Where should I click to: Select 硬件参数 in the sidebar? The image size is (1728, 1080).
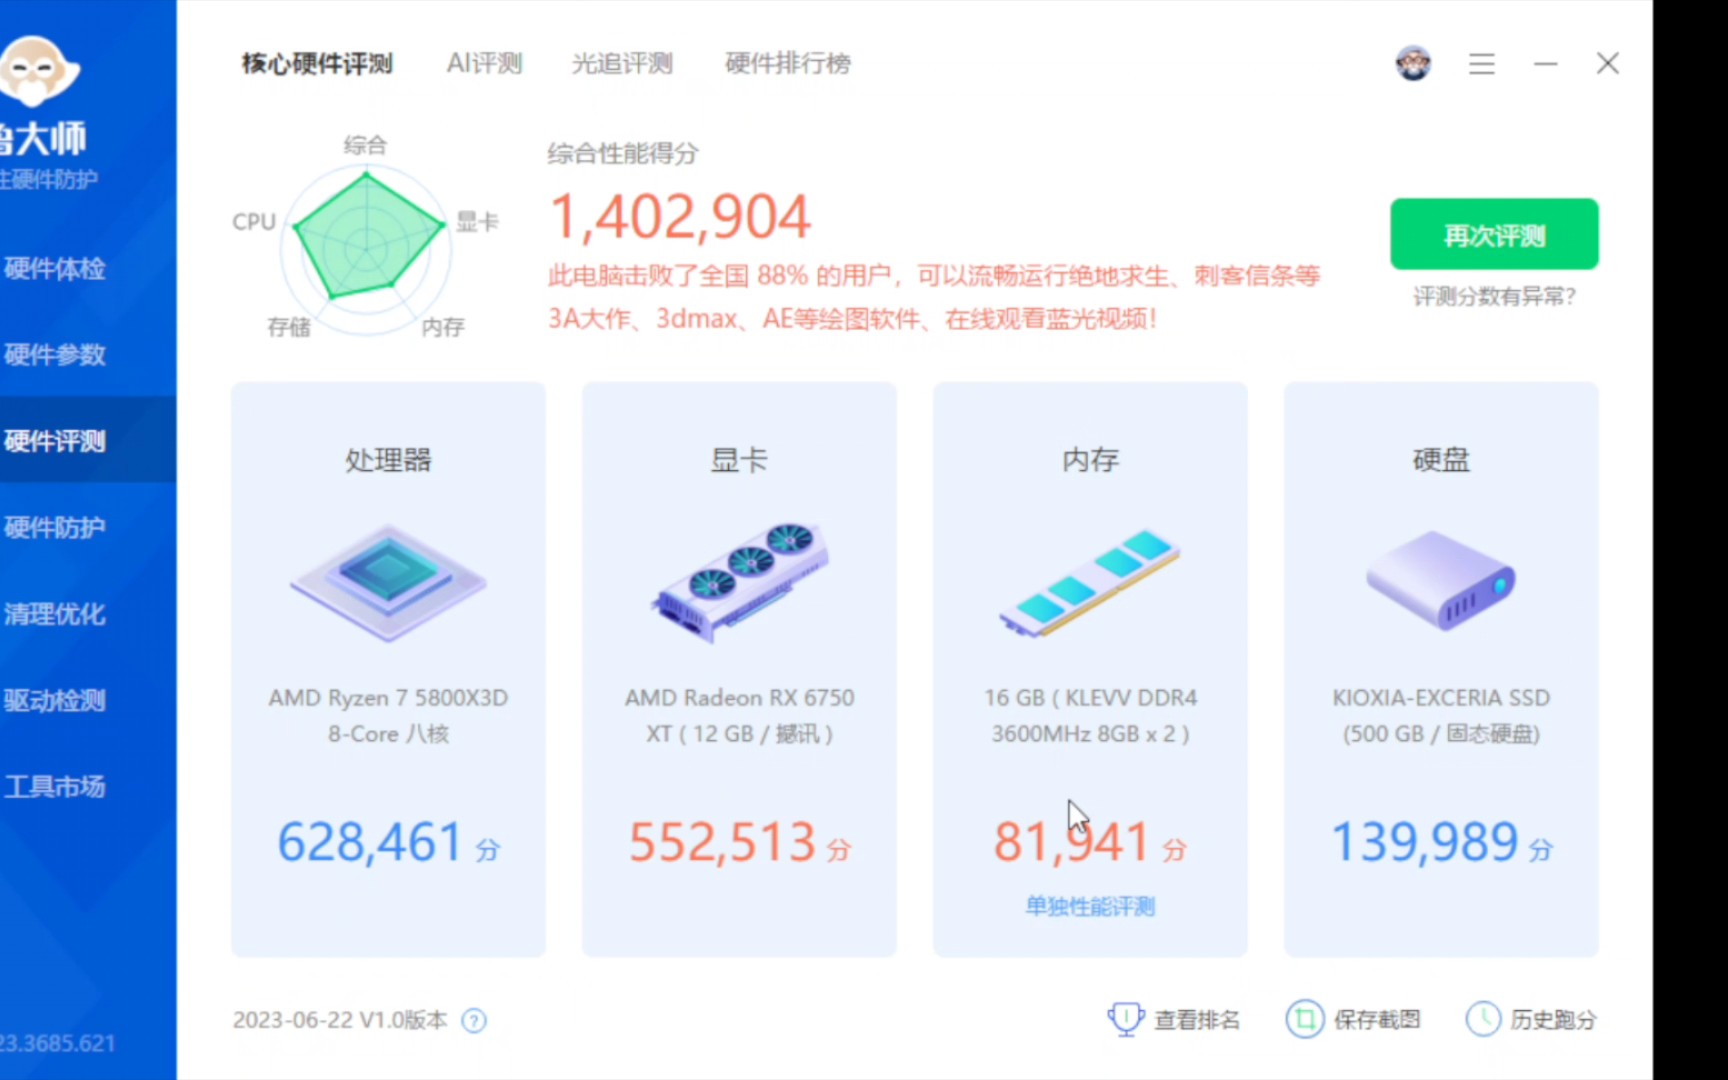pyautogui.click(x=55, y=355)
